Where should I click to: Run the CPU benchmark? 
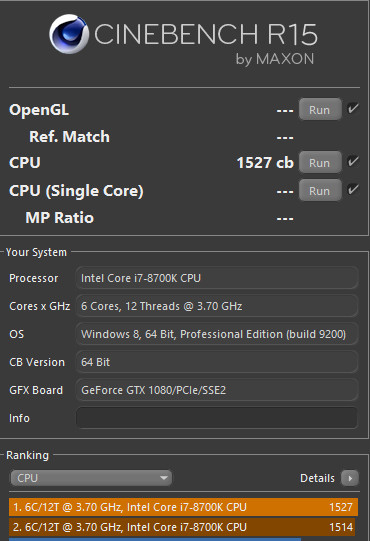tap(320, 162)
